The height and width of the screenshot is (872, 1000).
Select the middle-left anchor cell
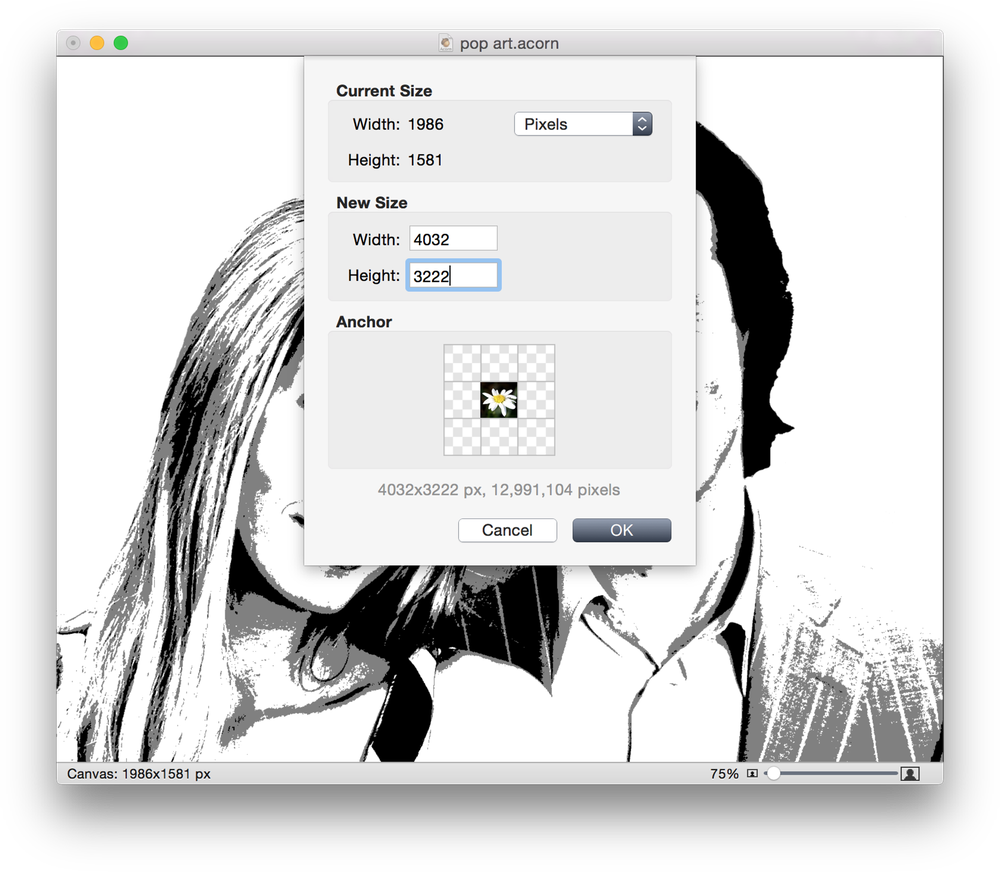click(462, 398)
